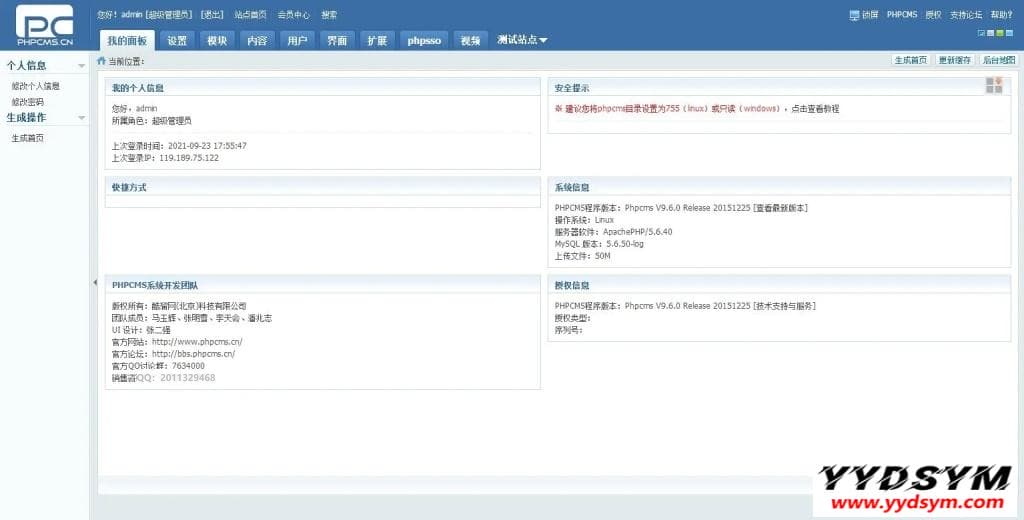
Task: Open 修改密码 in the sidebar
Action: click(27, 102)
